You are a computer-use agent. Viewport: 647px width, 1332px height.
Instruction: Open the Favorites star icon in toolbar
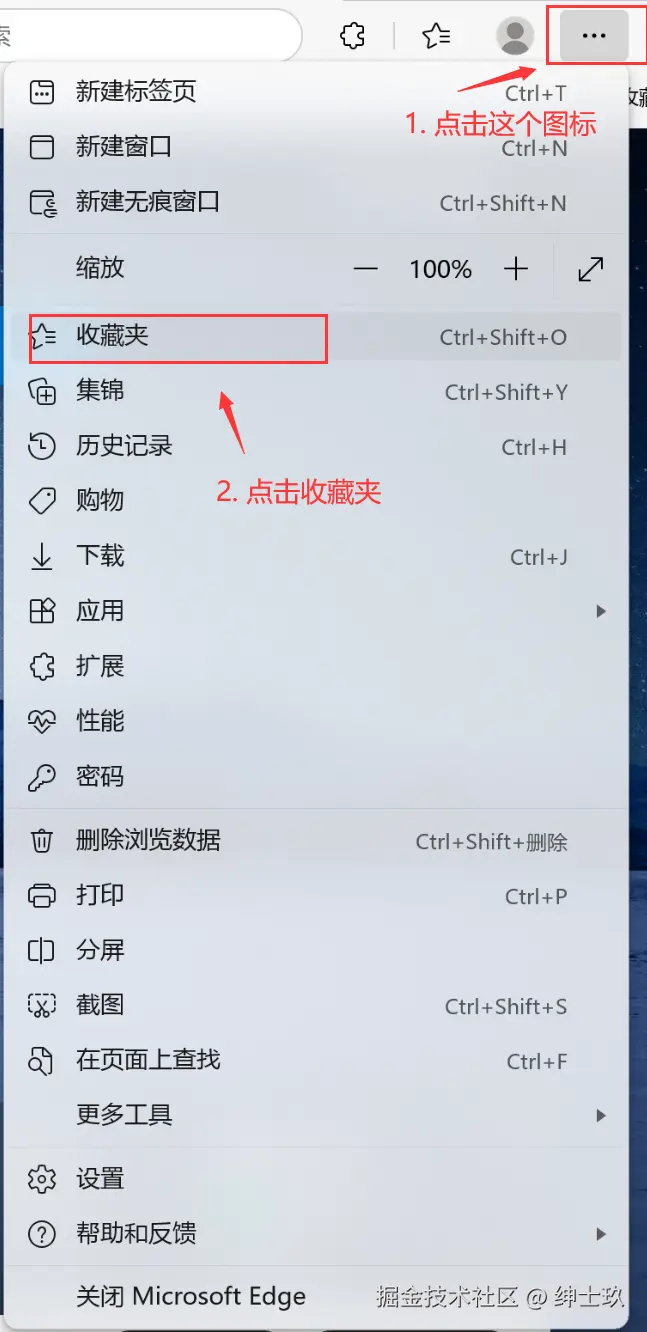click(436, 37)
